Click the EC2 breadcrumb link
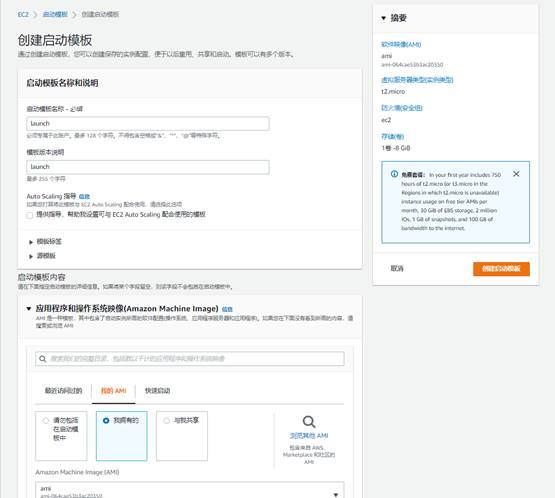This screenshot has height=498, width=555. pyautogui.click(x=23, y=15)
